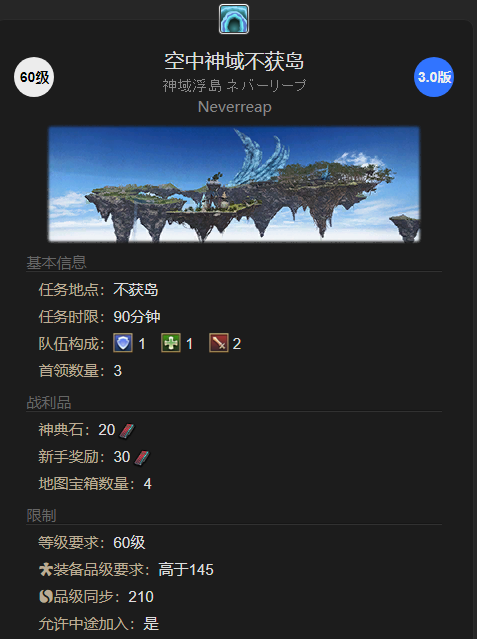
Task: Click the 60级 level badge
Action: 34,77
